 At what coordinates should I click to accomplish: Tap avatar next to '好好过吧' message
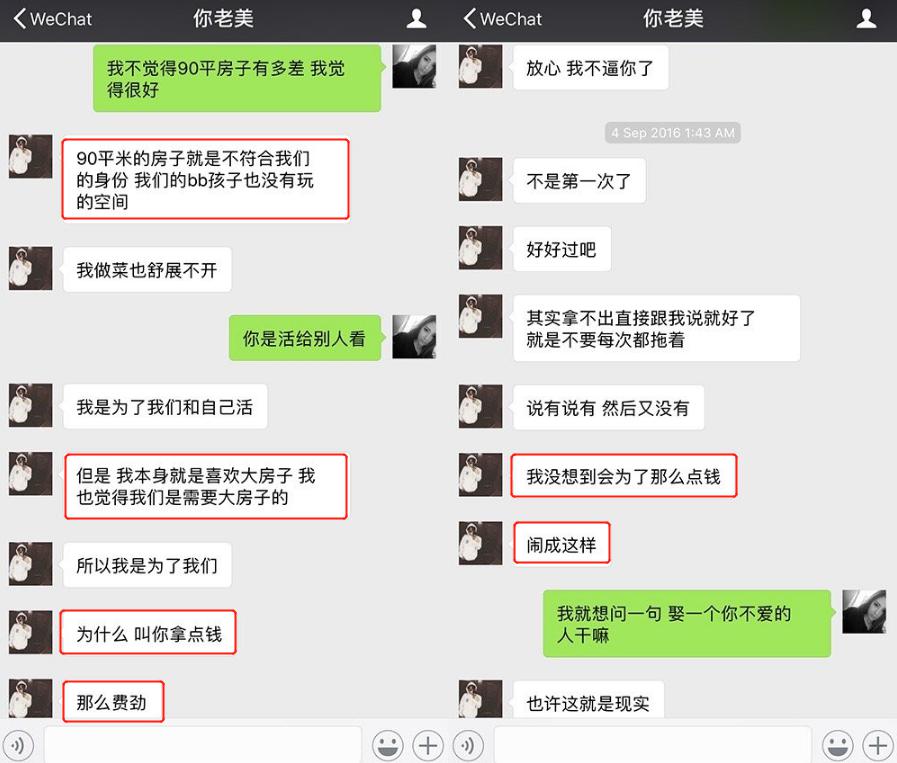[481, 248]
